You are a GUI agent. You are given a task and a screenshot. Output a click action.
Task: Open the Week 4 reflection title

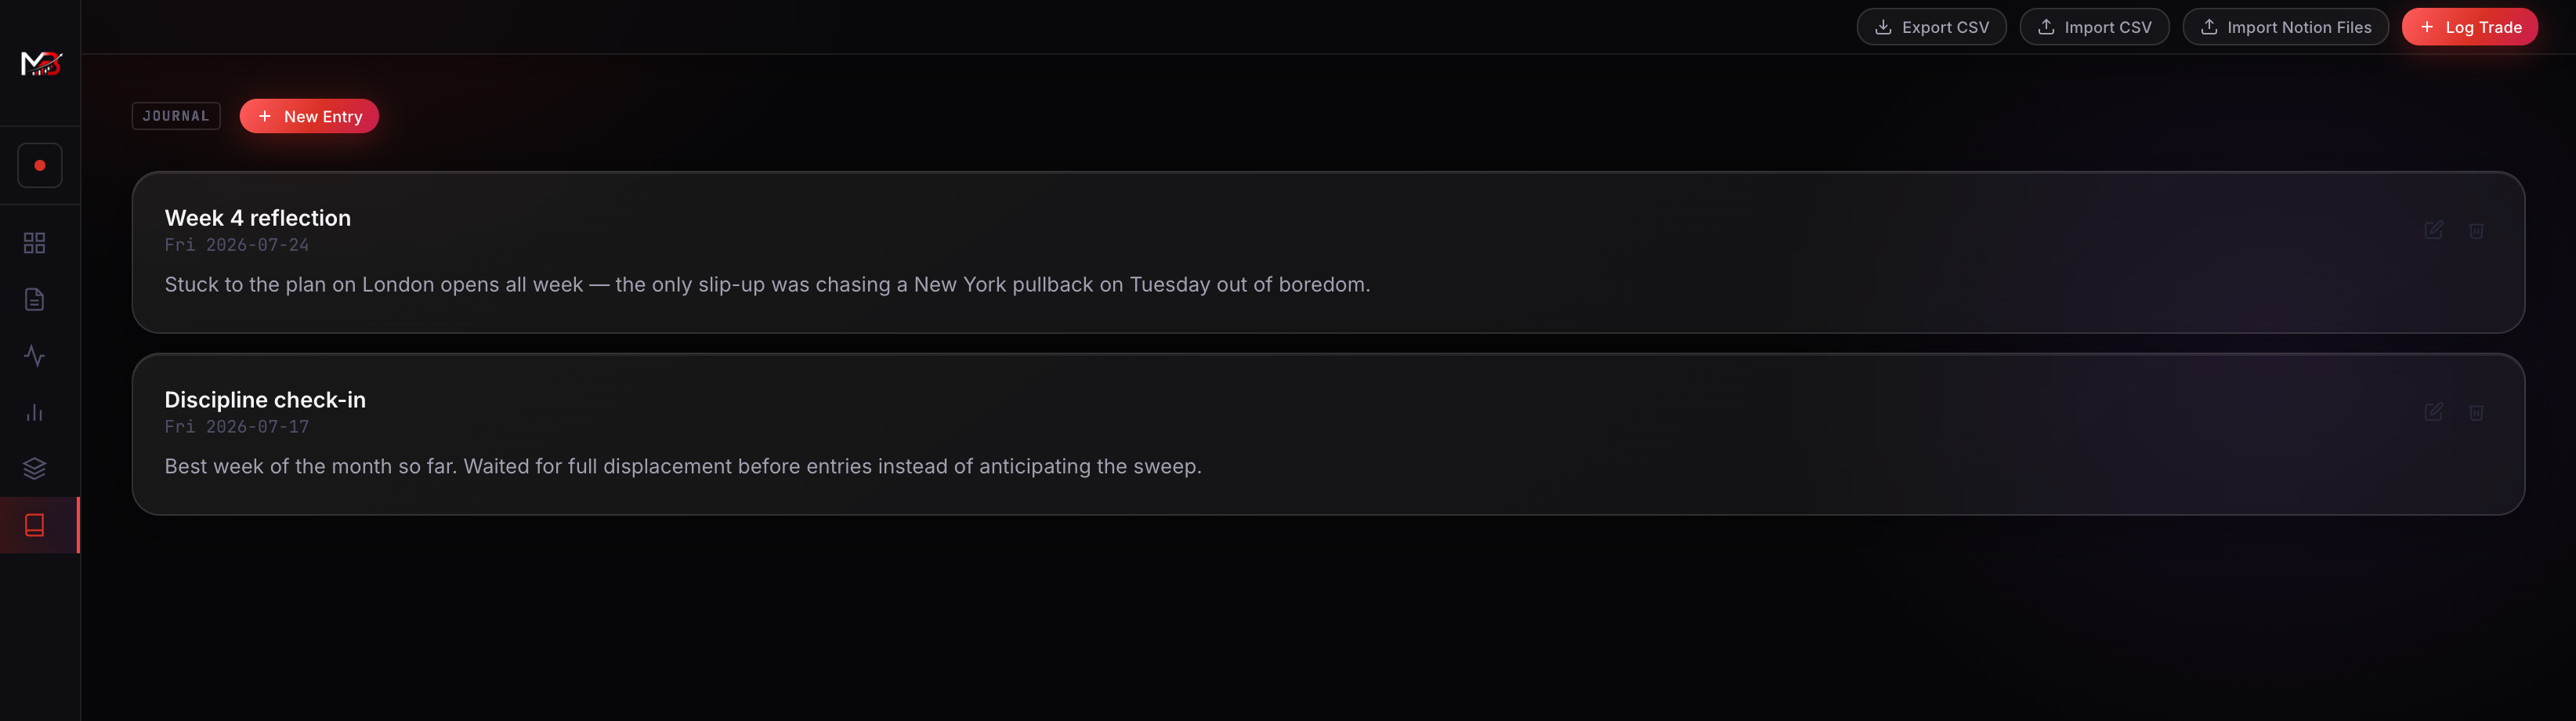click(258, 218)
